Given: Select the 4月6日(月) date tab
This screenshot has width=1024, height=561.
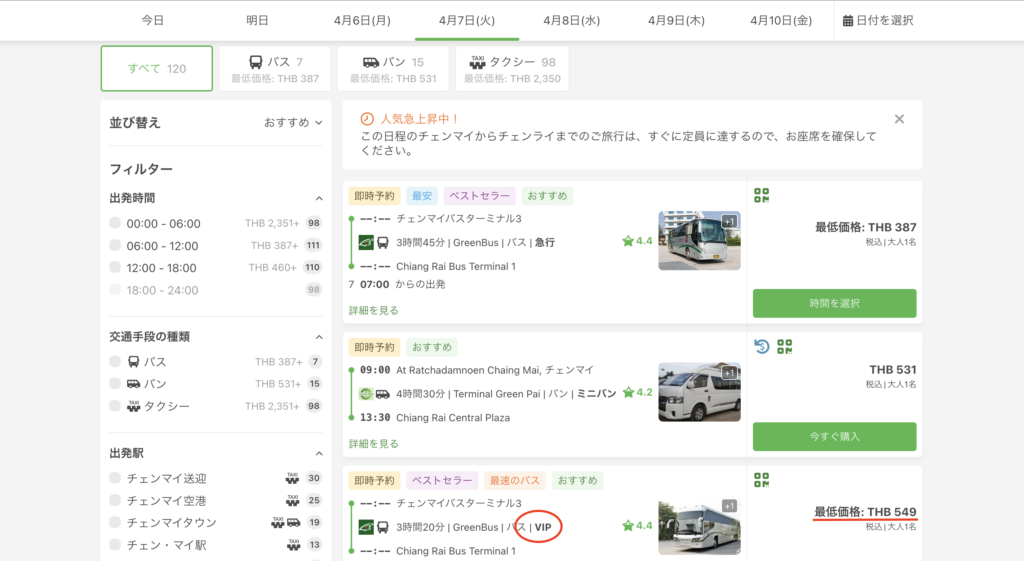Looking at the screenshot, I should 362,20.
